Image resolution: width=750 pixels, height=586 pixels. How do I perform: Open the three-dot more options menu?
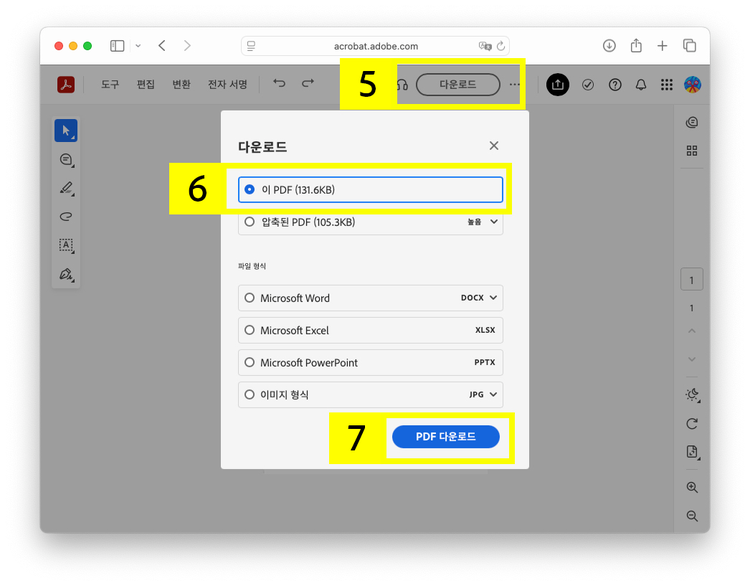[514, 85]
